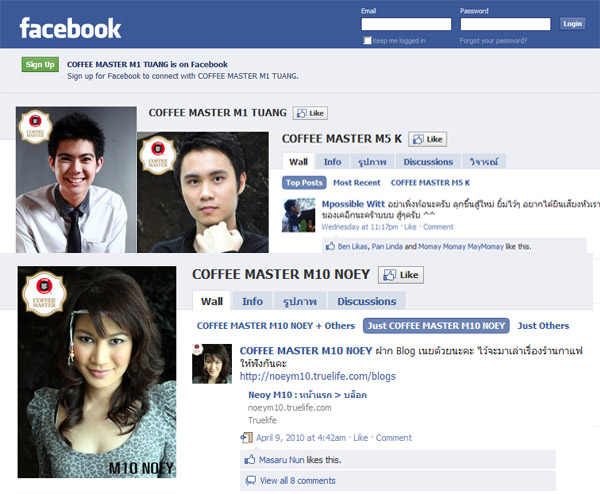Screen dimensions: 600x494
Task: Open noeym10.truelife.com/blogs URL link
Action: point(318,376)
